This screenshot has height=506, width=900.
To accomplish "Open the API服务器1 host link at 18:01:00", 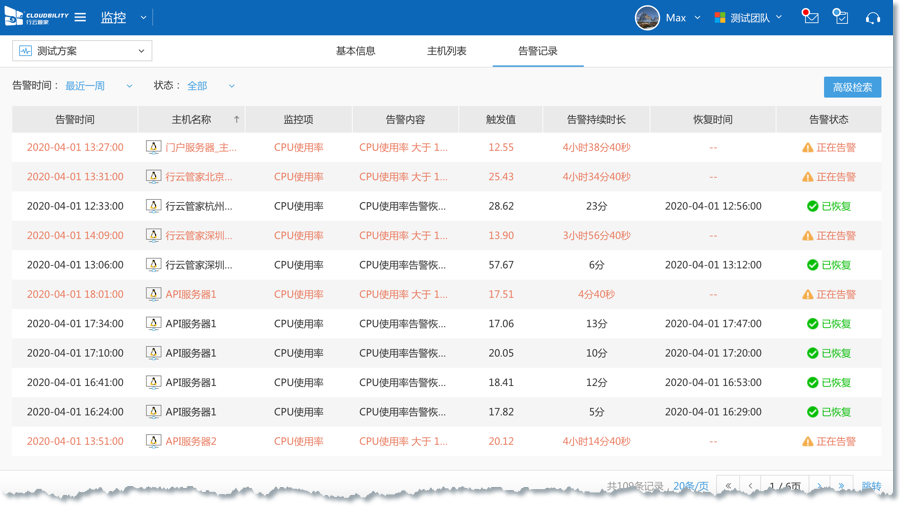I will 190,295.
